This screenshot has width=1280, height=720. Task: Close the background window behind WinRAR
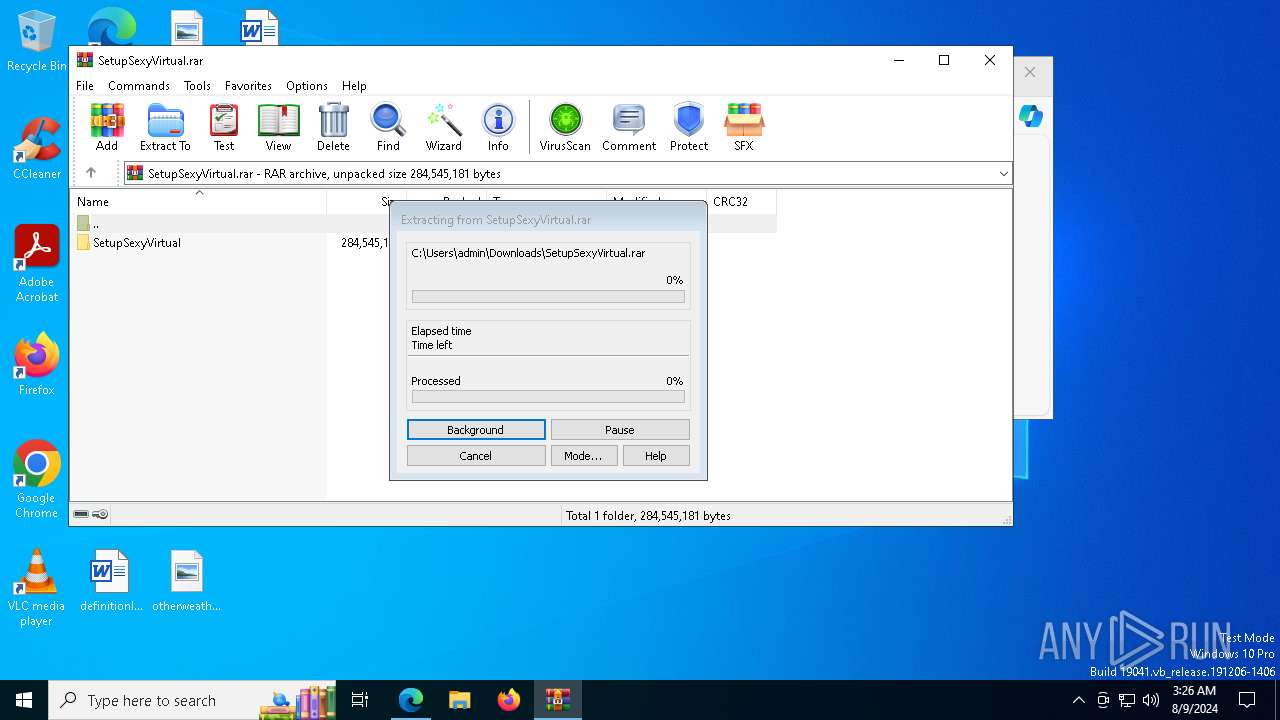[x=1030, y=72]
